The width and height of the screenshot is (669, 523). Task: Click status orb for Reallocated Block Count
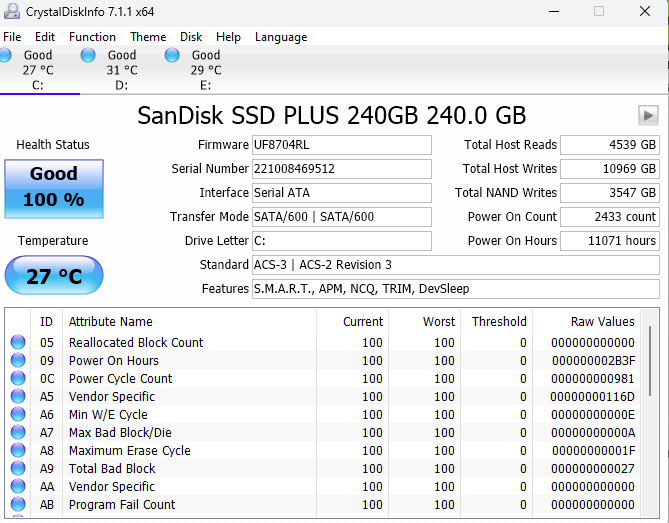[18, 343]
